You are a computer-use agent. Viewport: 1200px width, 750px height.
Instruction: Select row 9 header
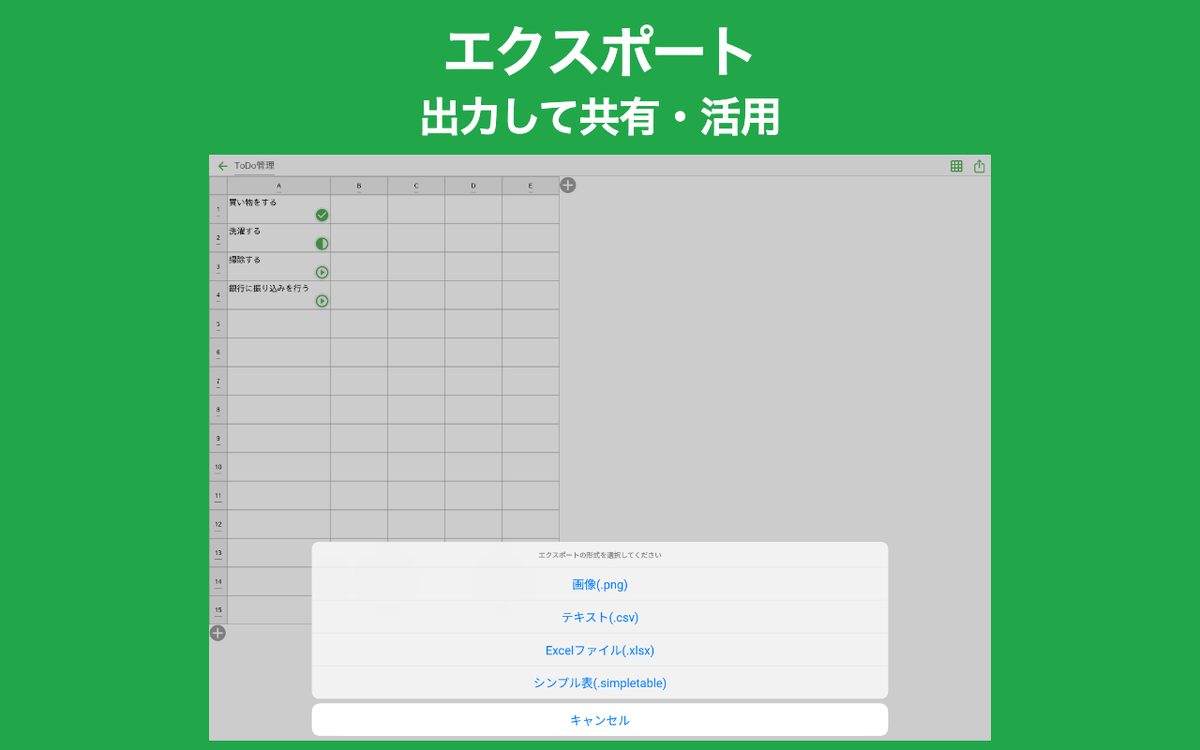(218, 439)
